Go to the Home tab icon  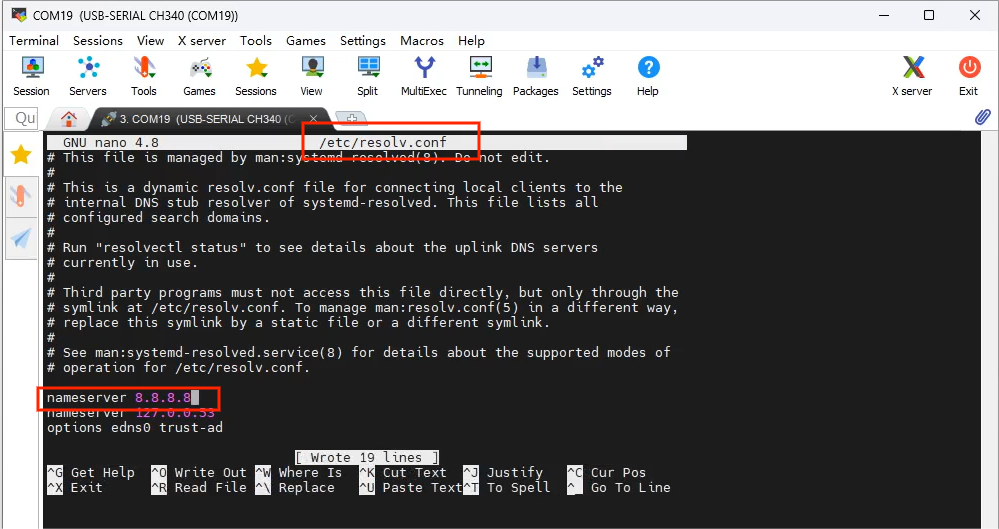click(x=69, y=119)
